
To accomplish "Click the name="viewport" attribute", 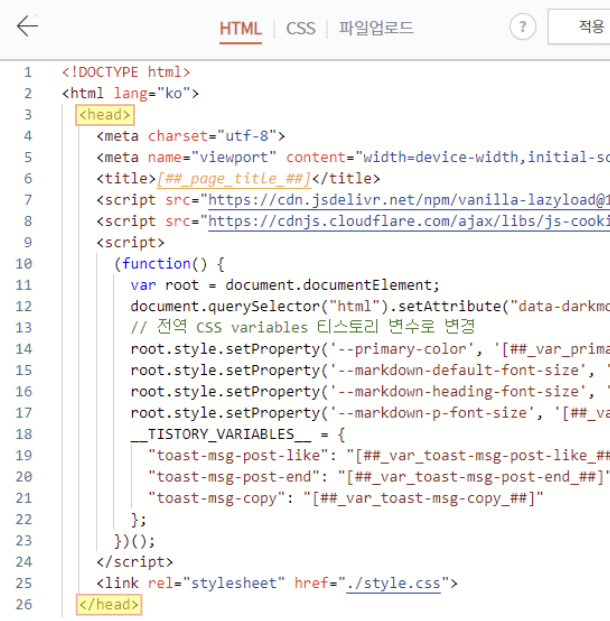I will (x=212, y=158).
